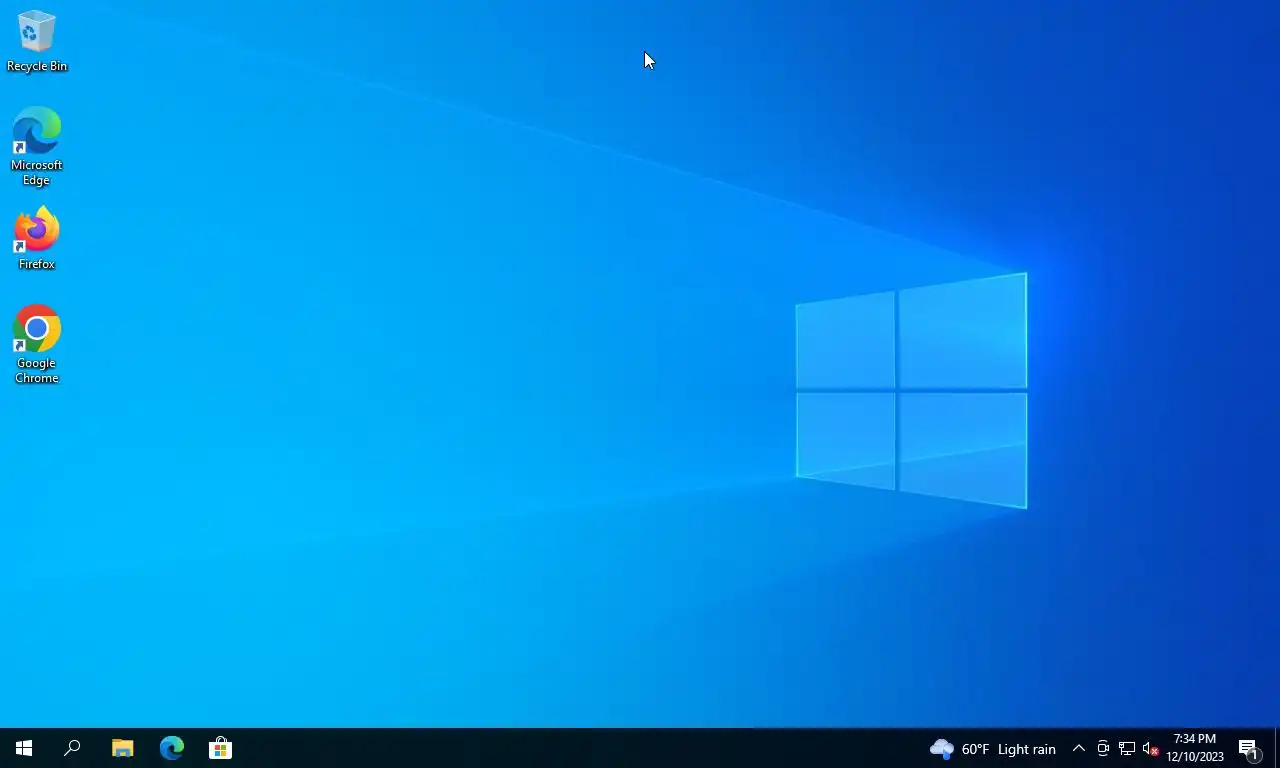Click the Show desktop strip at taskbar end
The image size is (1280, 768).
pos(1277,748)
